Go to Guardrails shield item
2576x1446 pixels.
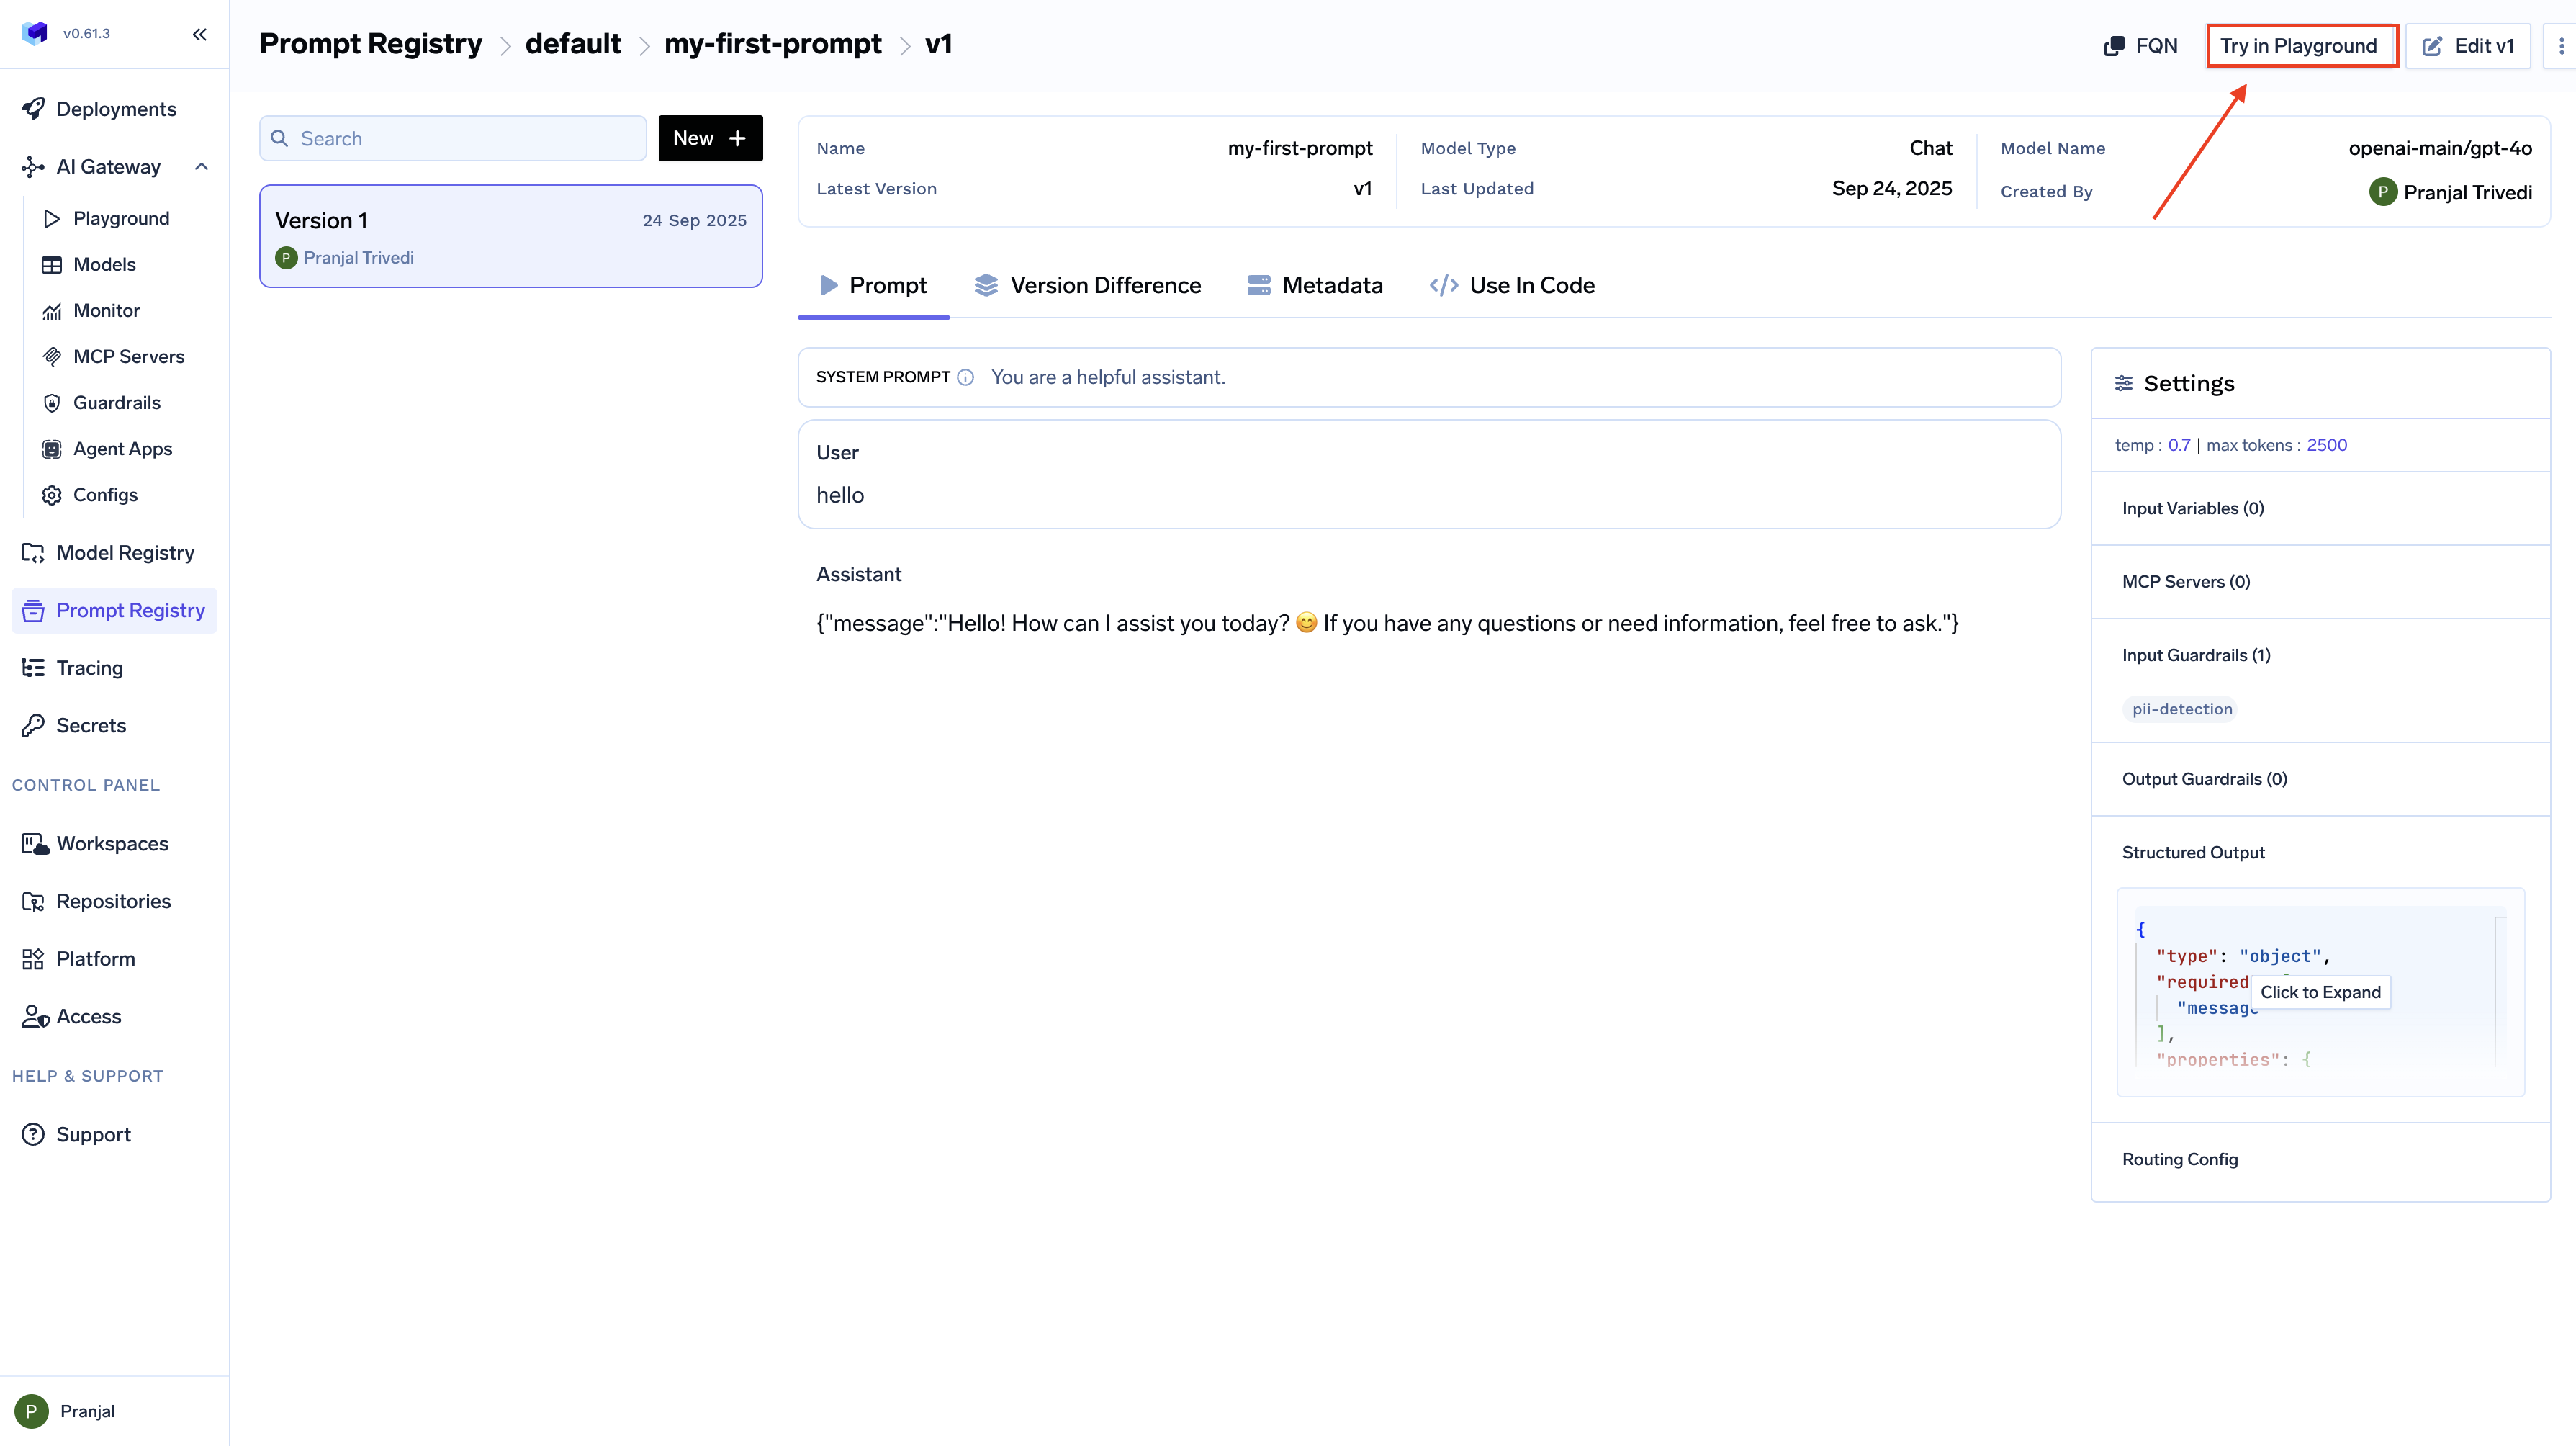click(116, 403)
